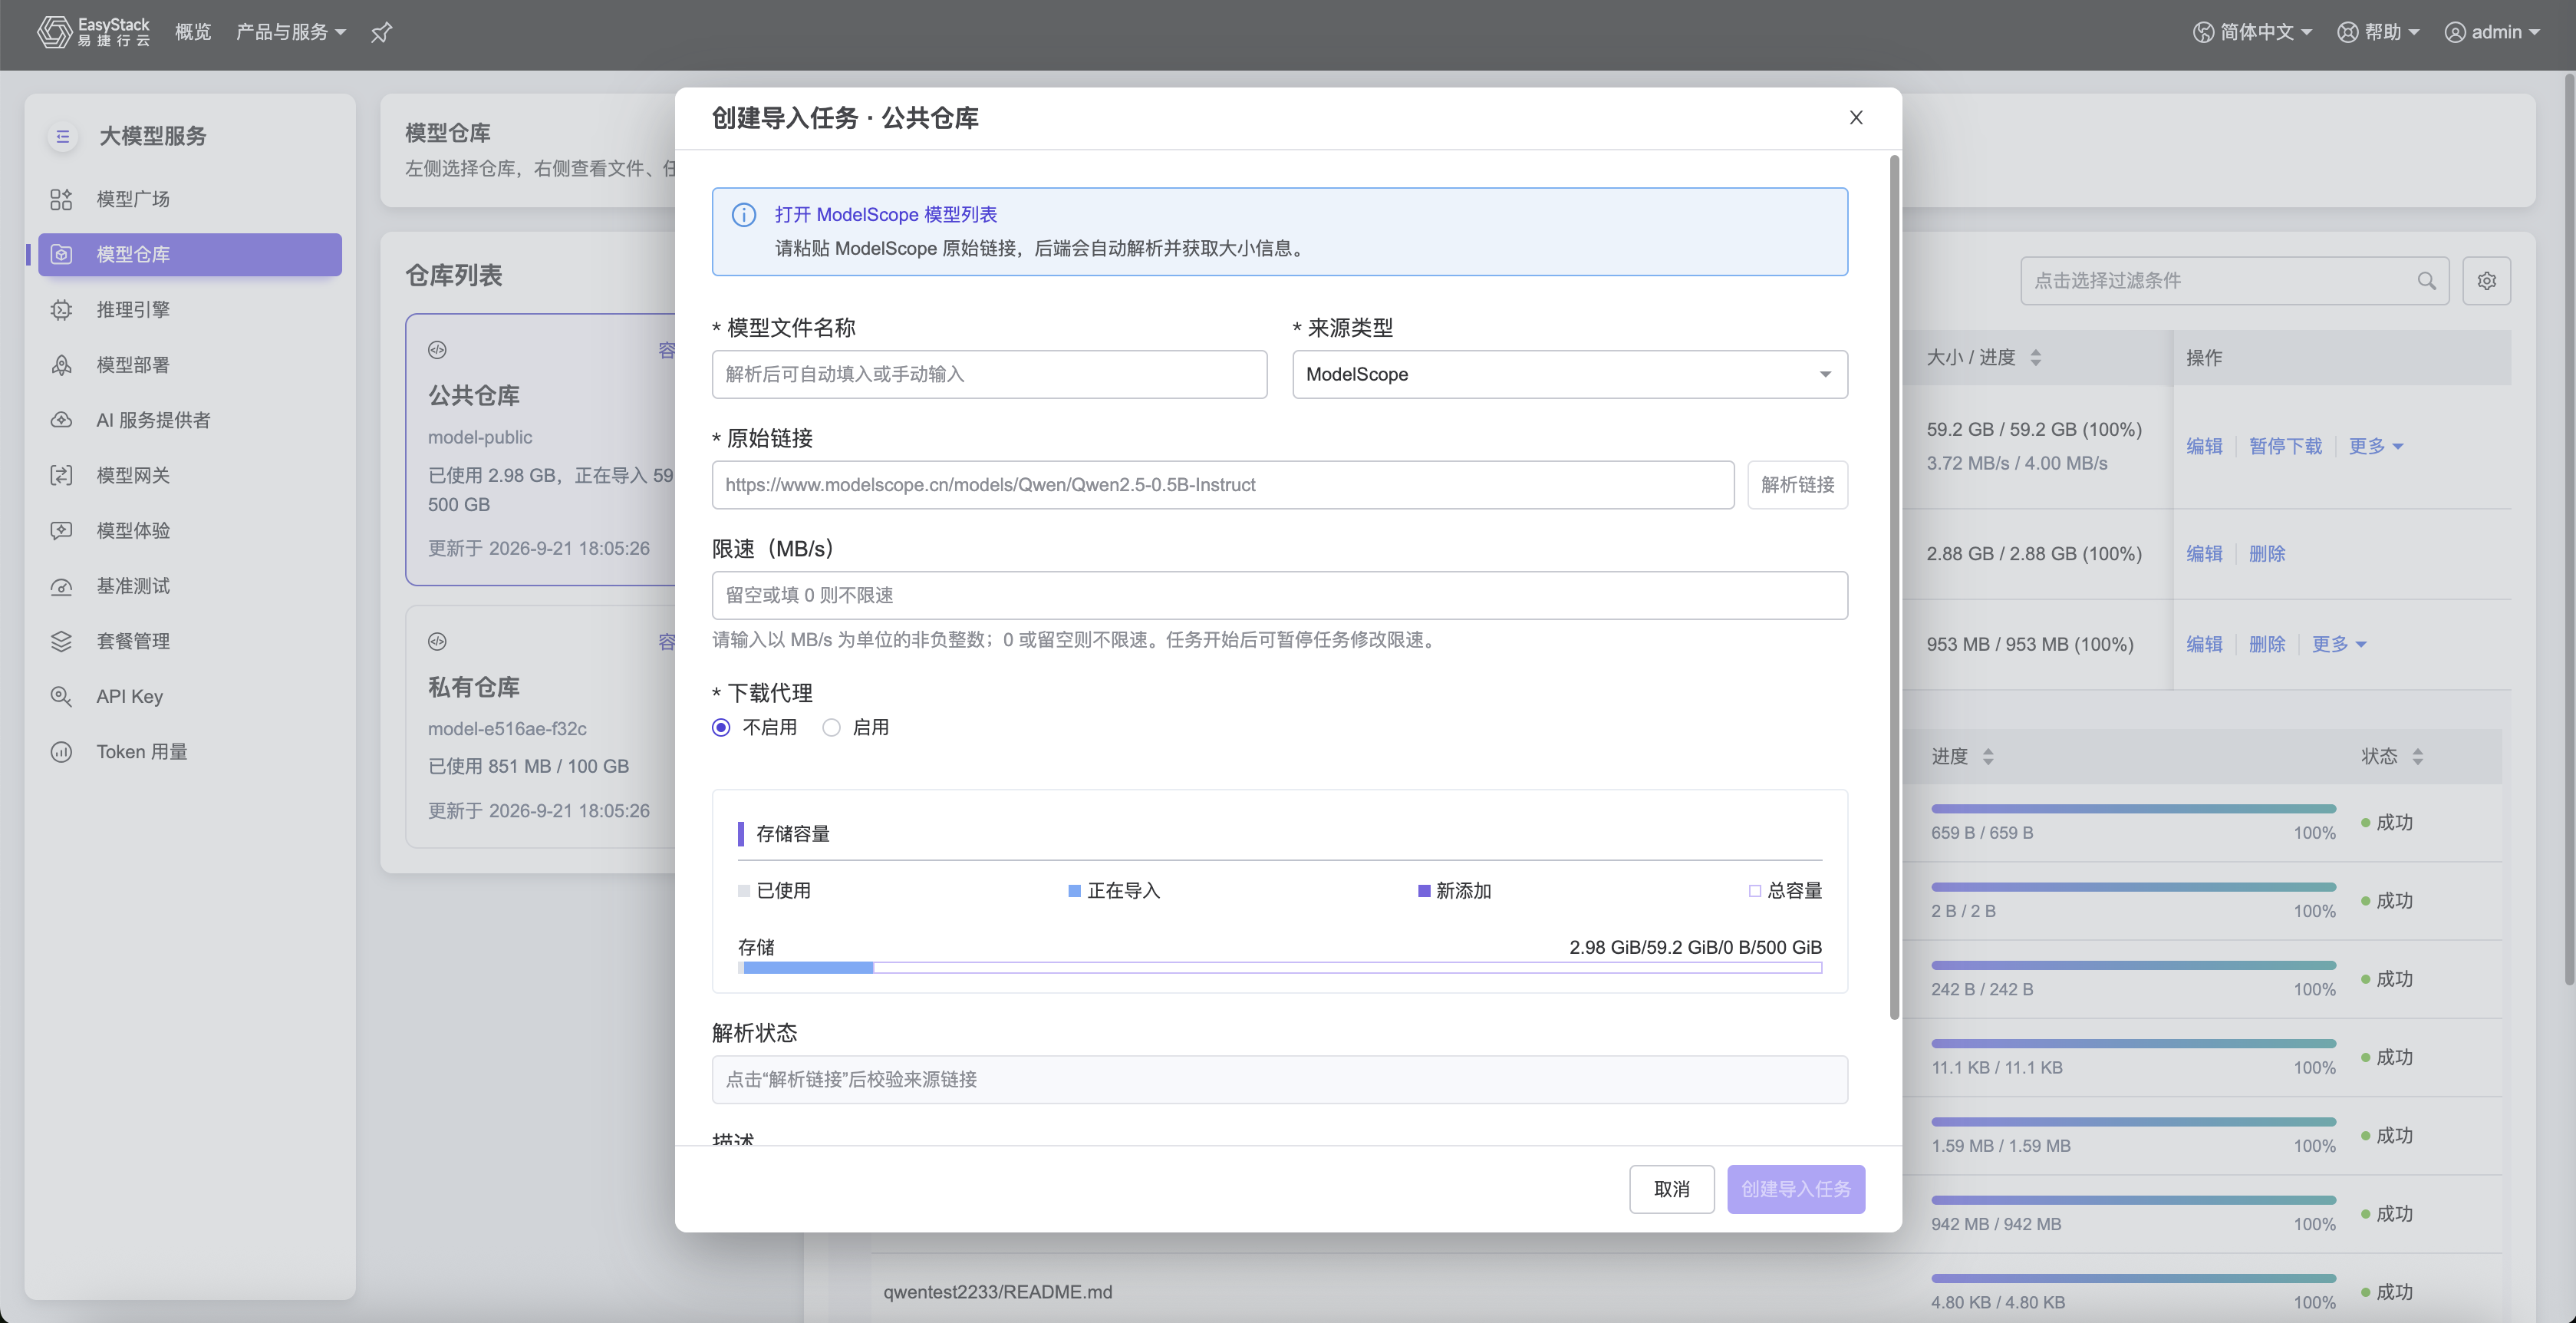The height and width of the screenshot is (1323, 2576).
Task: Click the 659 B / 659 B progress bar
Action: [x=2133, y=808]
